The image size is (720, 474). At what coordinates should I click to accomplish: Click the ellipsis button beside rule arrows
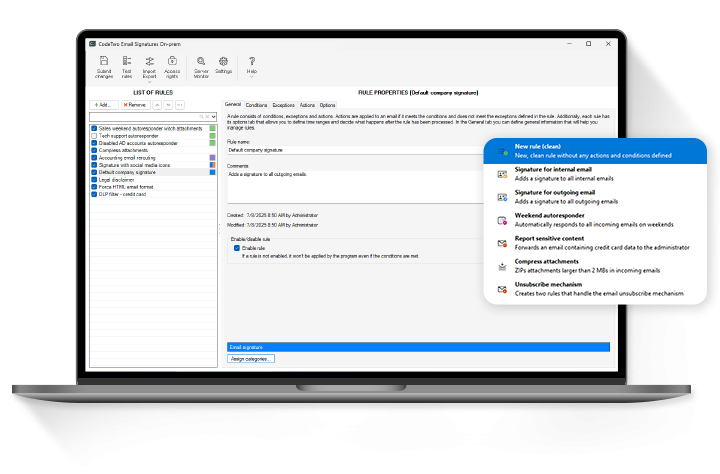click(x=180, y=105)
